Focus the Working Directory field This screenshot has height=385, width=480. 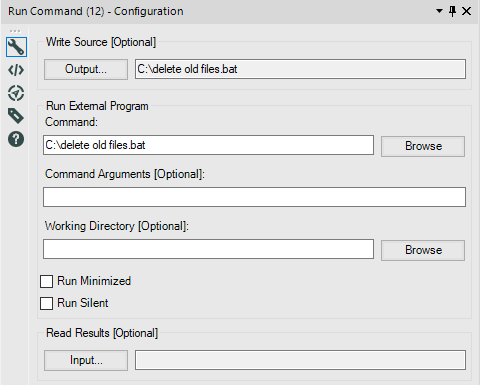(208, 249)
